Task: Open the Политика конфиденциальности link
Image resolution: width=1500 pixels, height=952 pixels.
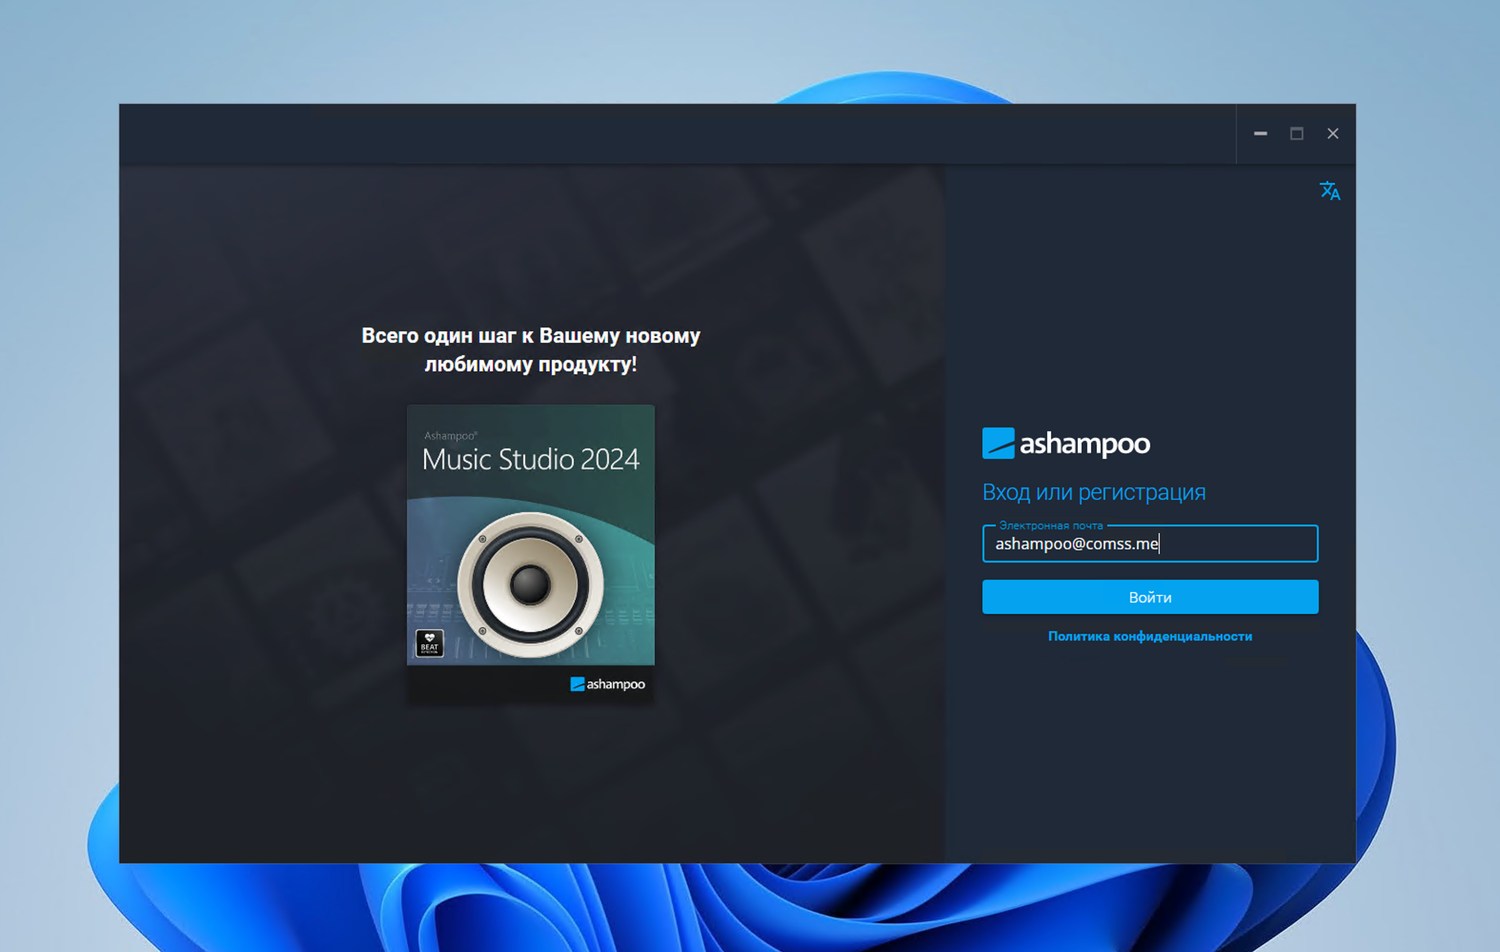Action: click(1150, 636)
